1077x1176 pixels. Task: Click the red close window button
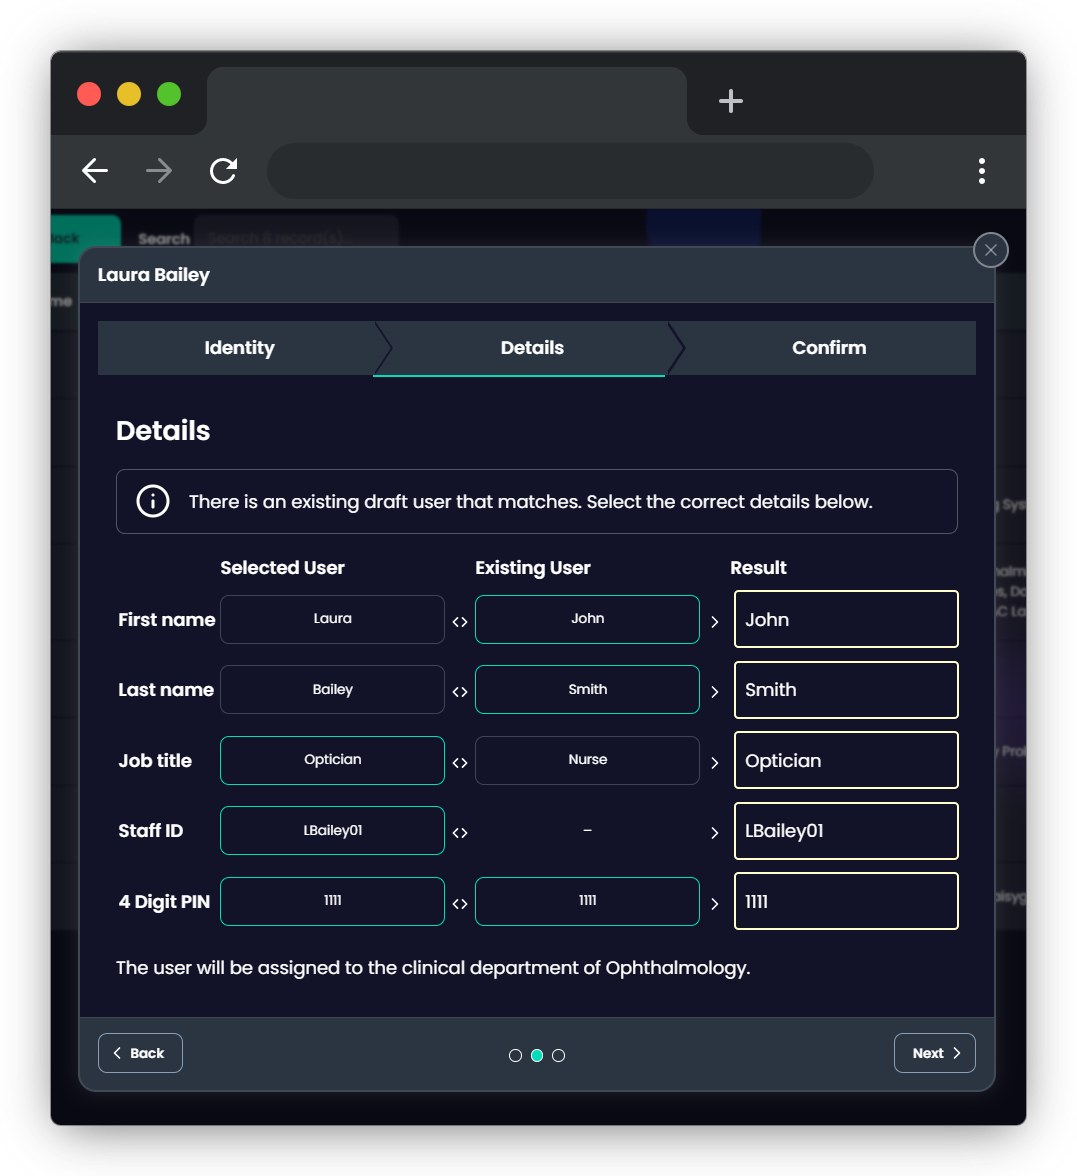click(89, 94)
